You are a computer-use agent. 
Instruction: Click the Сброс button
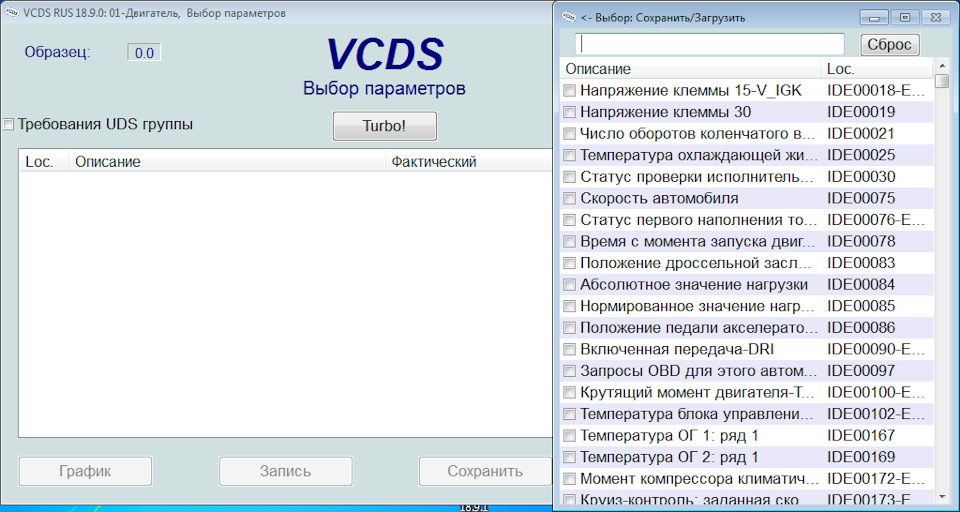(x=890, y=44)
